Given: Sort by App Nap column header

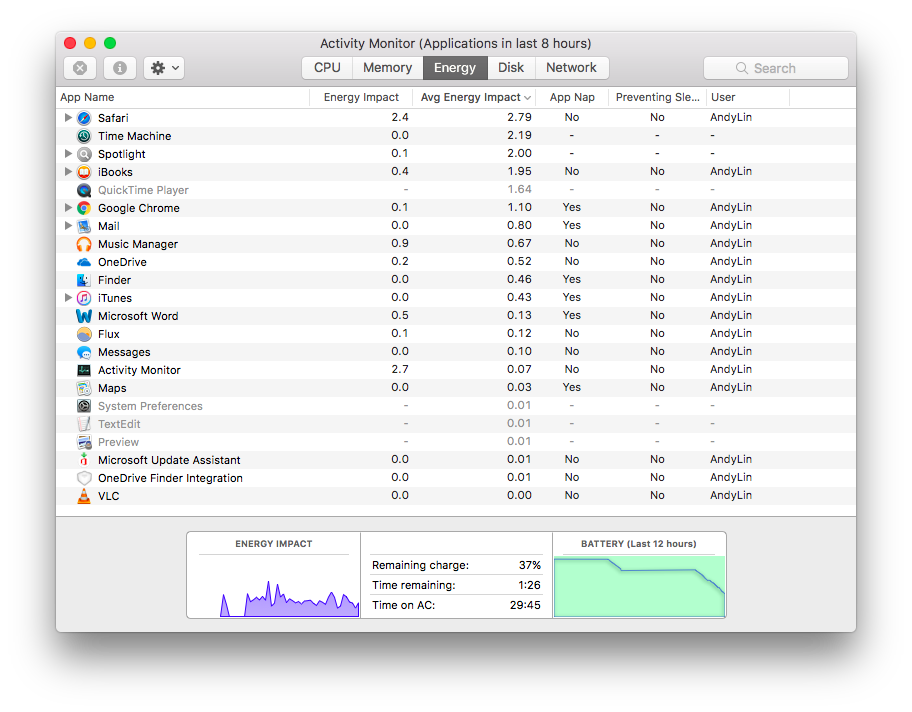Looking at the screenshot, I should (x=572, y=97).
